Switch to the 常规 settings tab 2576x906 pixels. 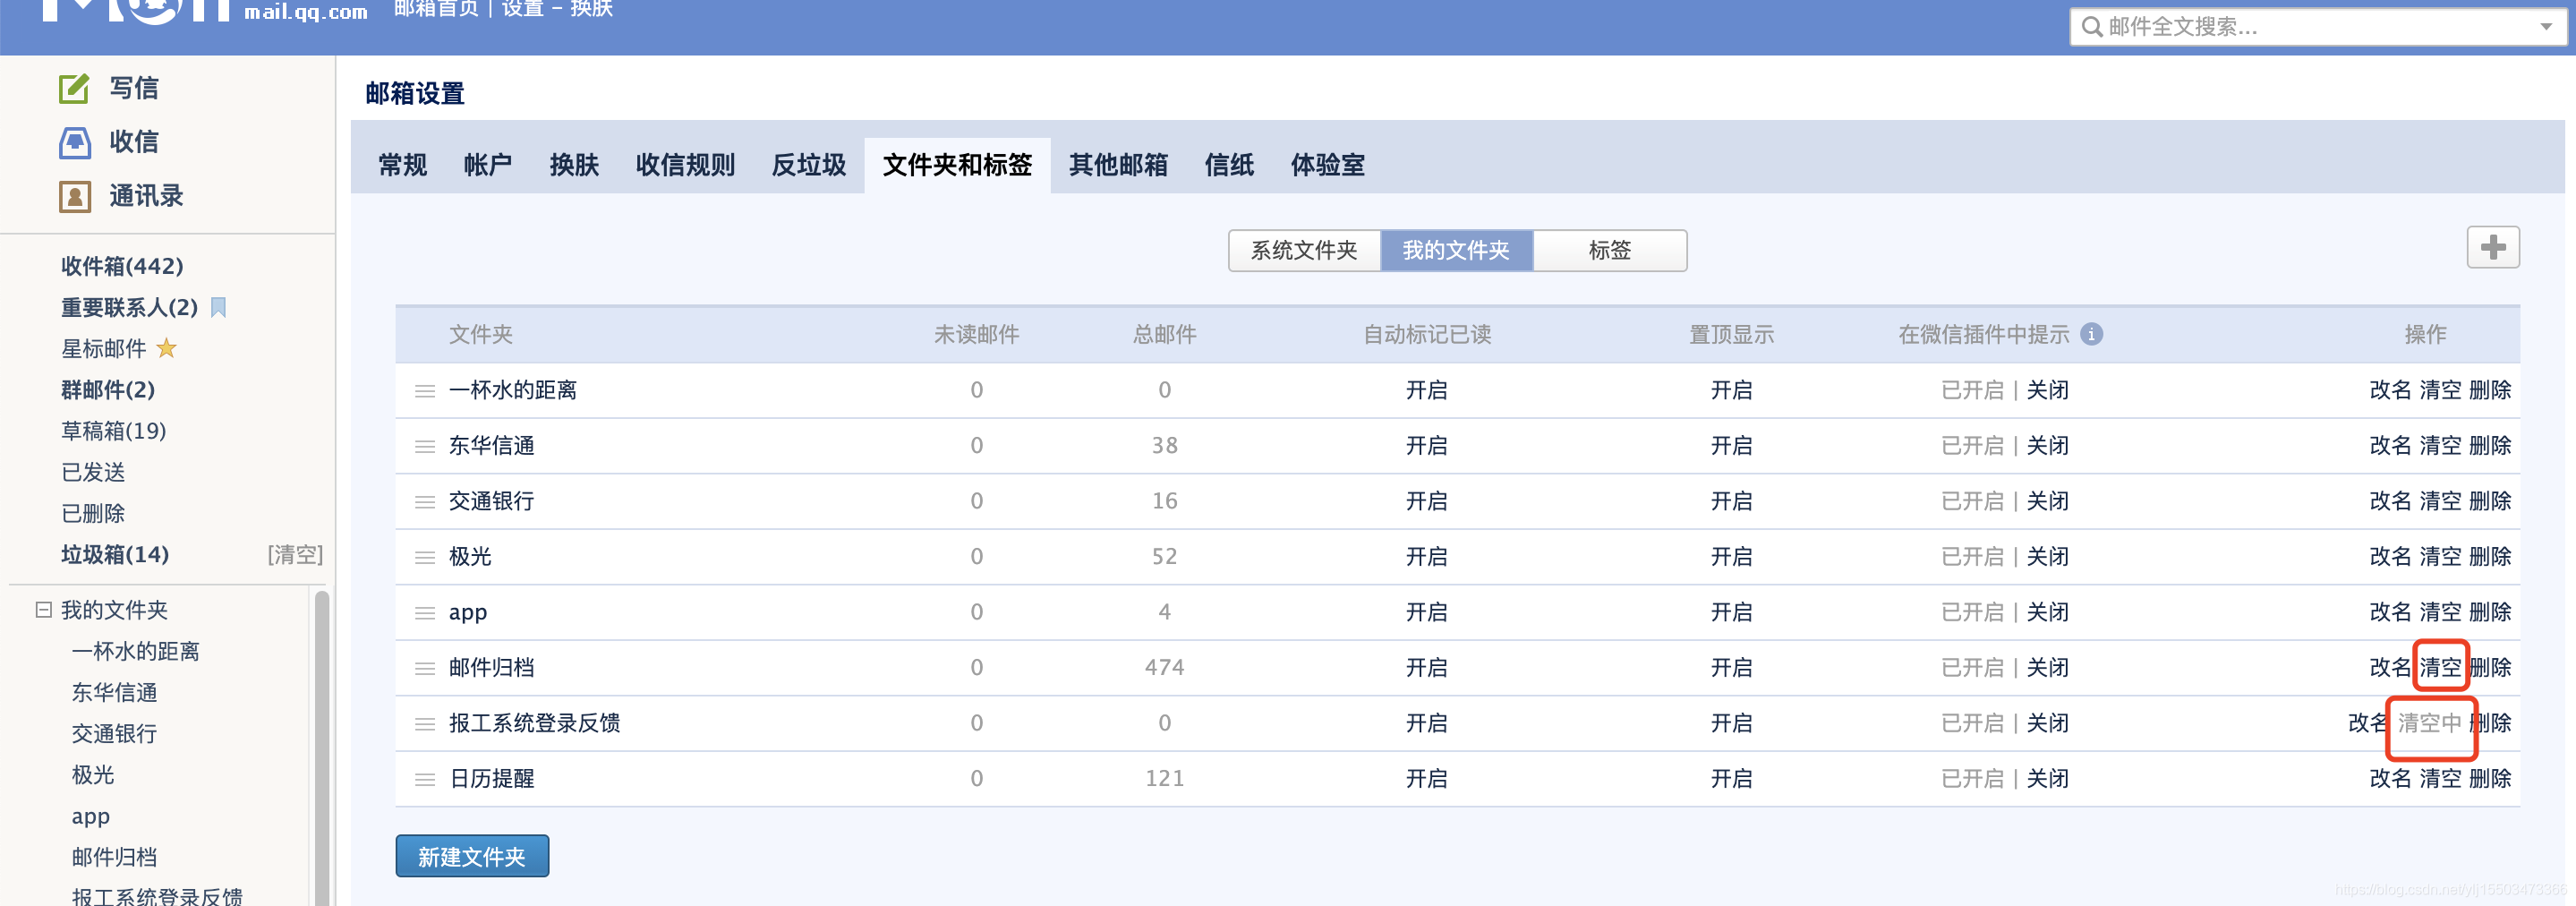(402, 165)
